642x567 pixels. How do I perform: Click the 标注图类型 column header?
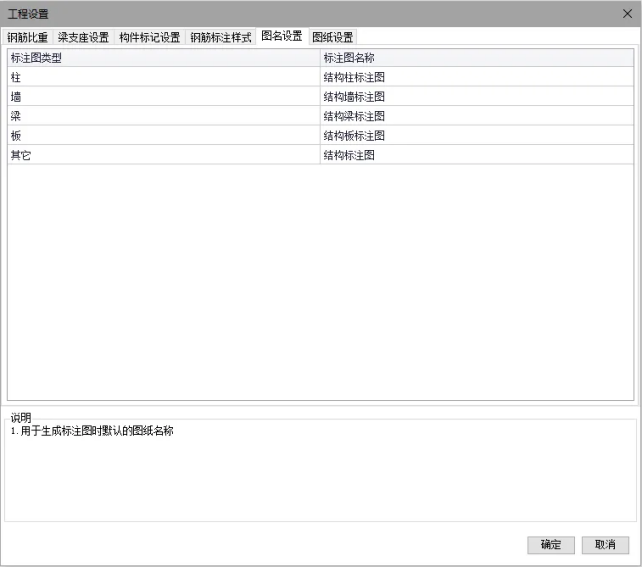(x=163, y=58)
